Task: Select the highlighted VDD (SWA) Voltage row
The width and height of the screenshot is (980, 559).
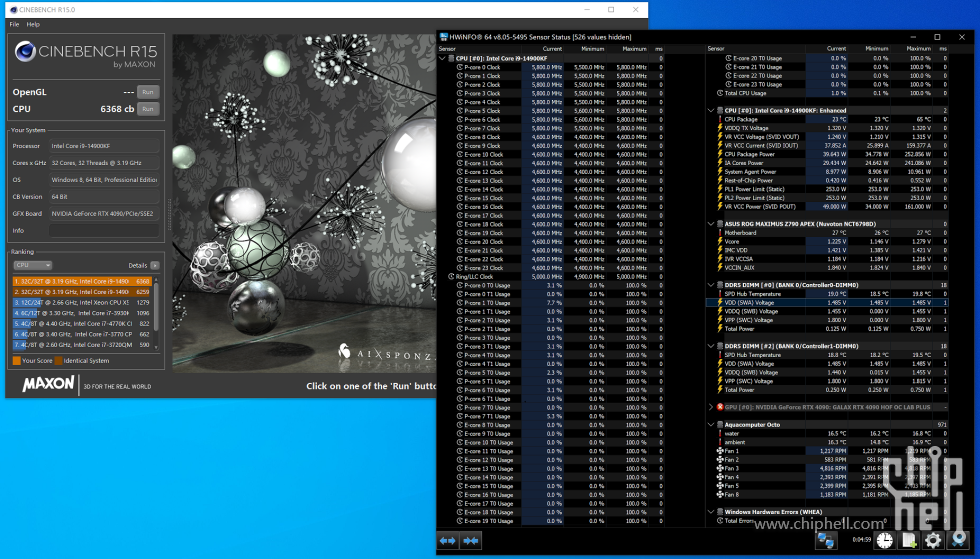Action: (x=828, y=303)
